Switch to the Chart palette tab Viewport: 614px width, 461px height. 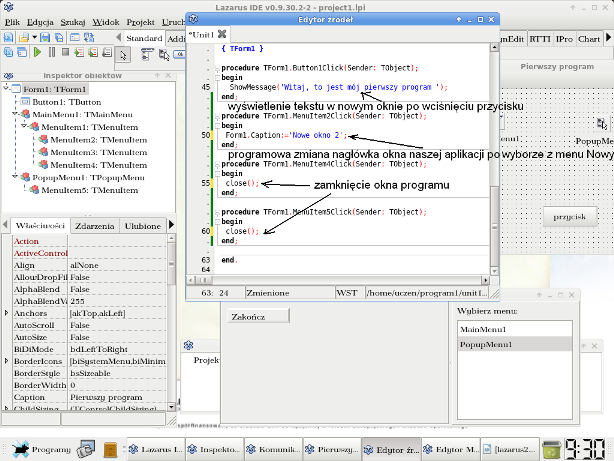click(589, 39)
